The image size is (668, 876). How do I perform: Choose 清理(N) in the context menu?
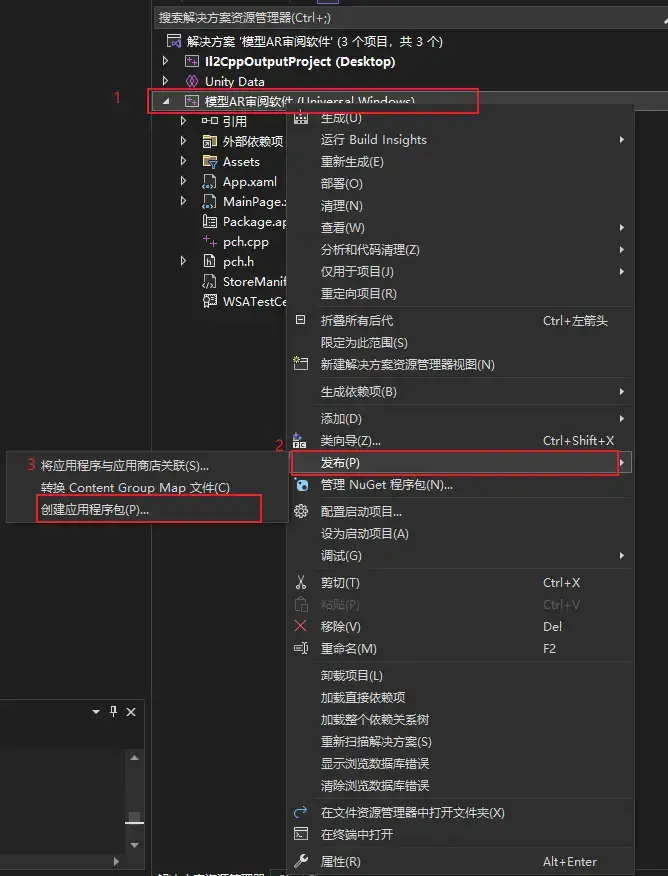tap(460, 206)
